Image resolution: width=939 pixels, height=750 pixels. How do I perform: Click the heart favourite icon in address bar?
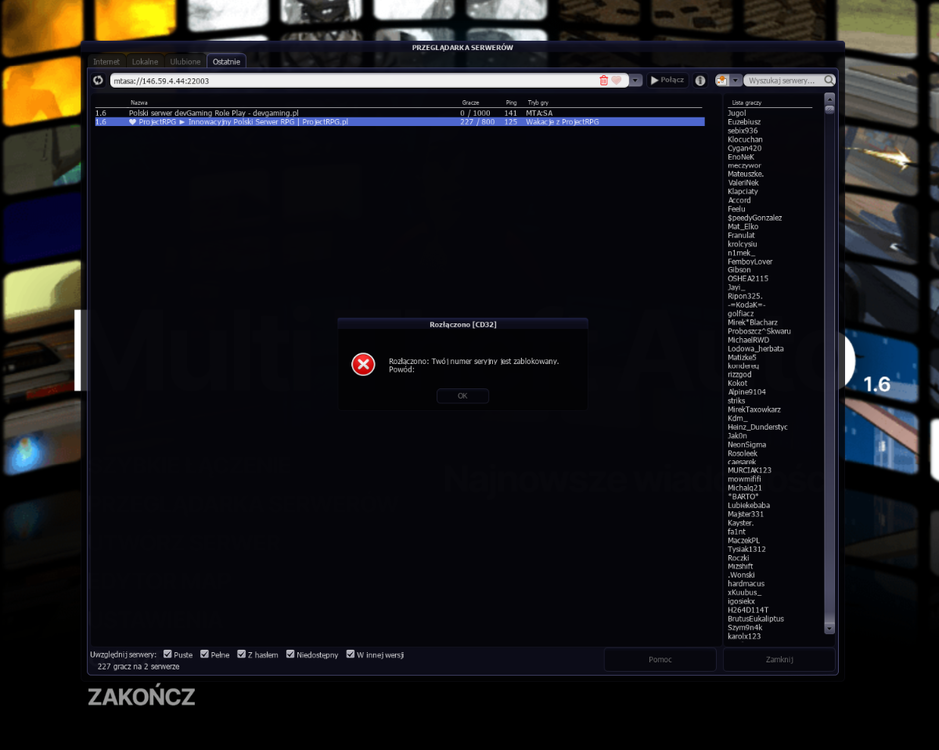[616, 80]
